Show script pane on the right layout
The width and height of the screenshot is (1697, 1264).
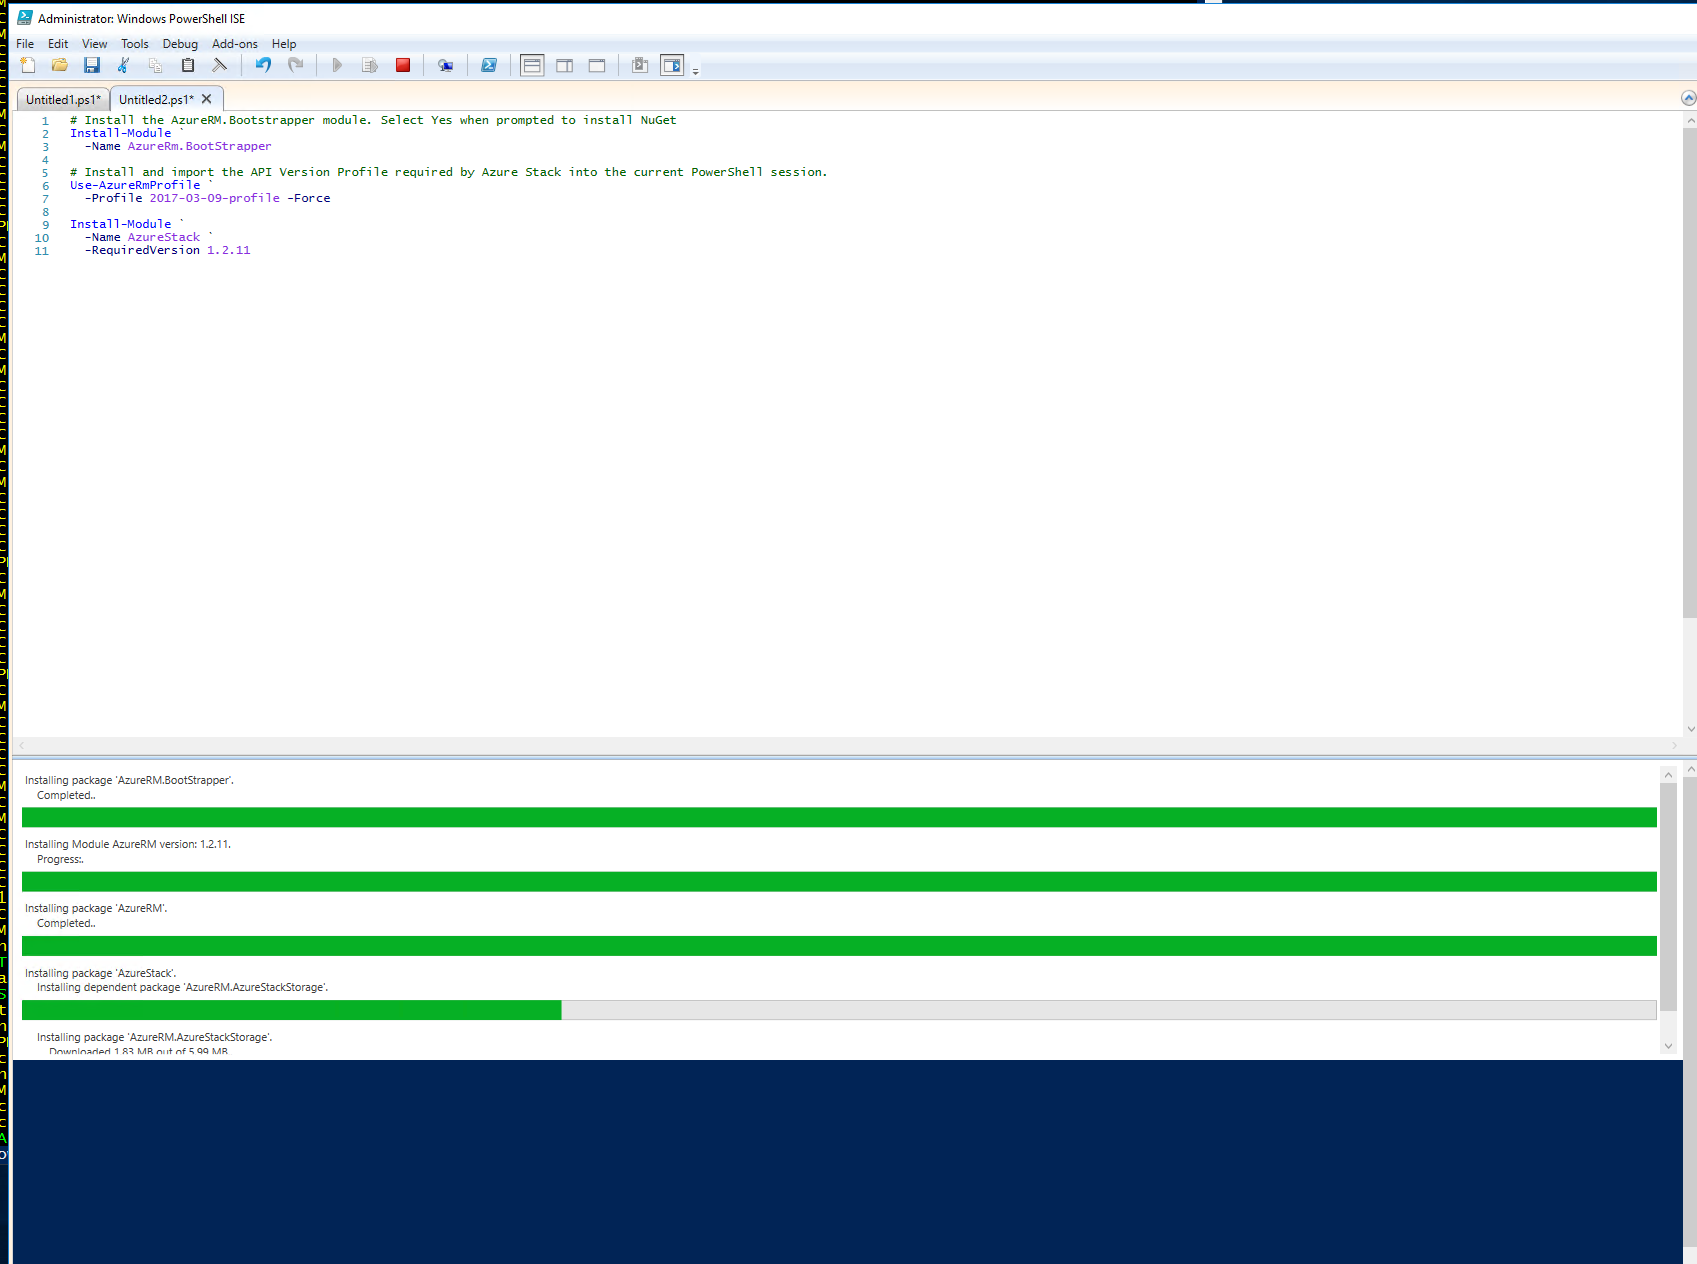coord(565,65)
